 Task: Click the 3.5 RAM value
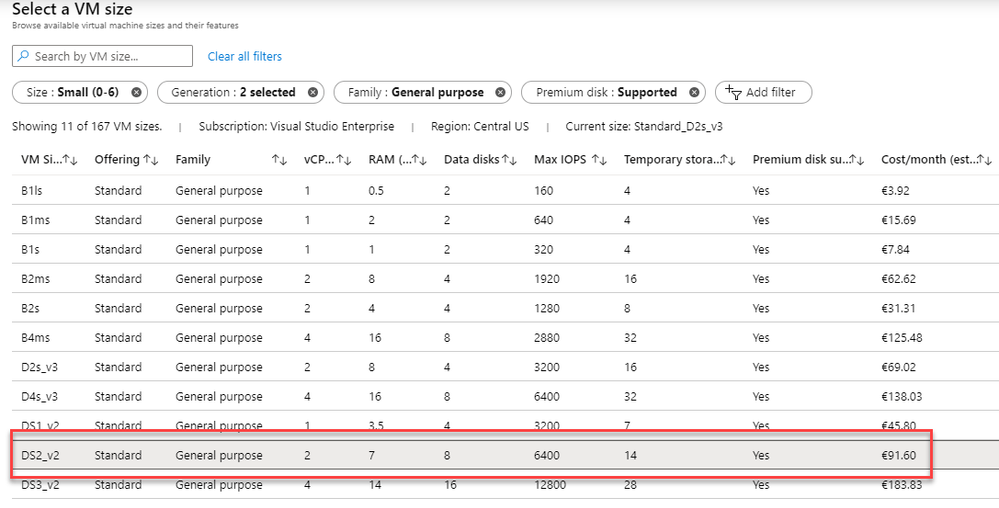click(376, 425)
